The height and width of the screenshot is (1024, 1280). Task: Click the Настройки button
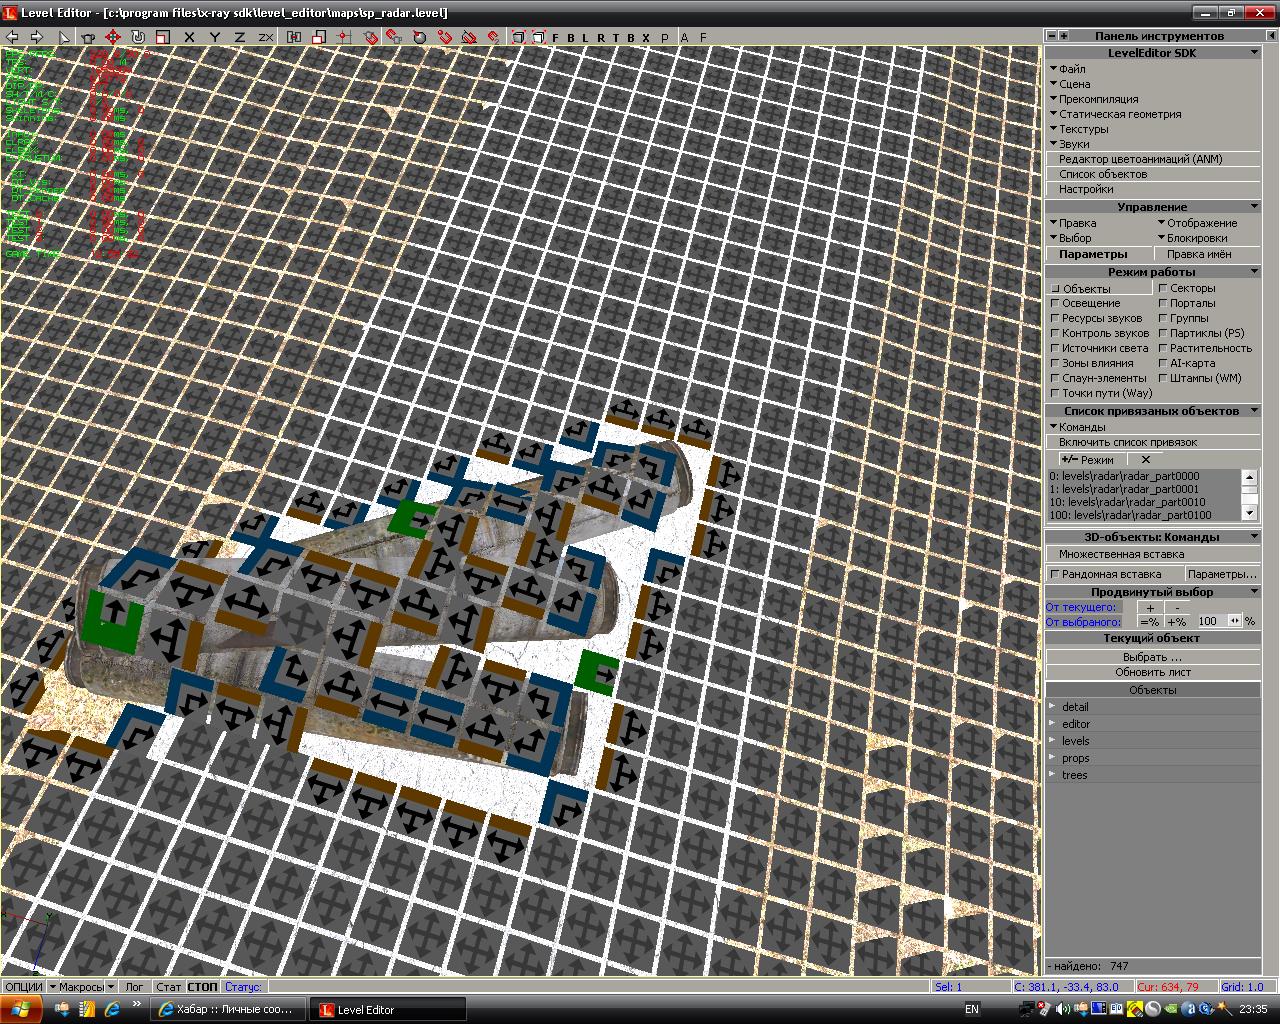1153,189
